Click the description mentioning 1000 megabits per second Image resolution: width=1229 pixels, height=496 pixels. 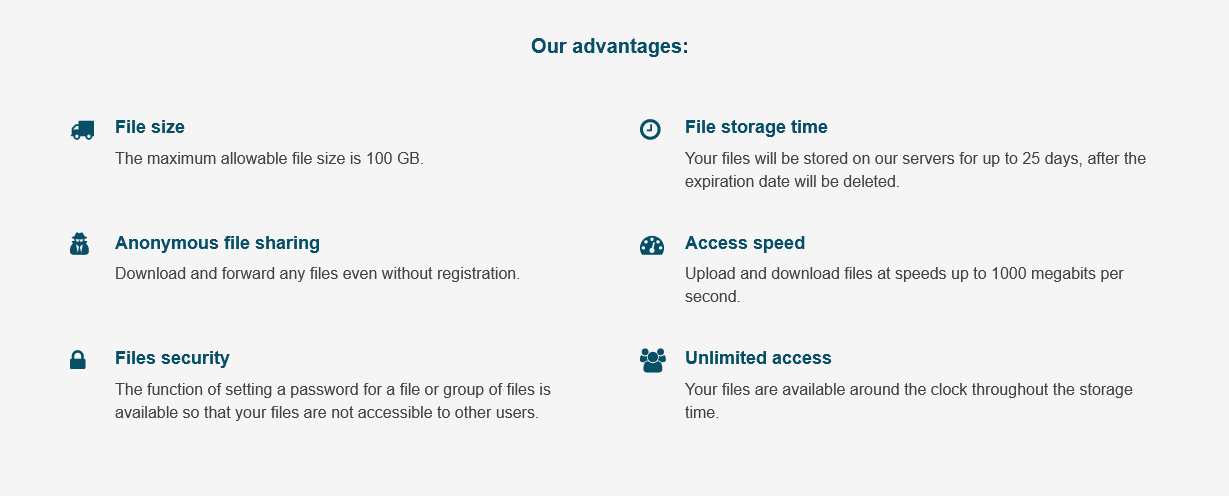coord(904,285)
